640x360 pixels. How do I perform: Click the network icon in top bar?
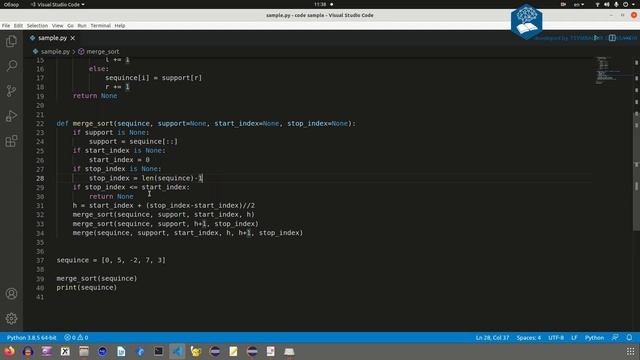[x=598, y=4]
